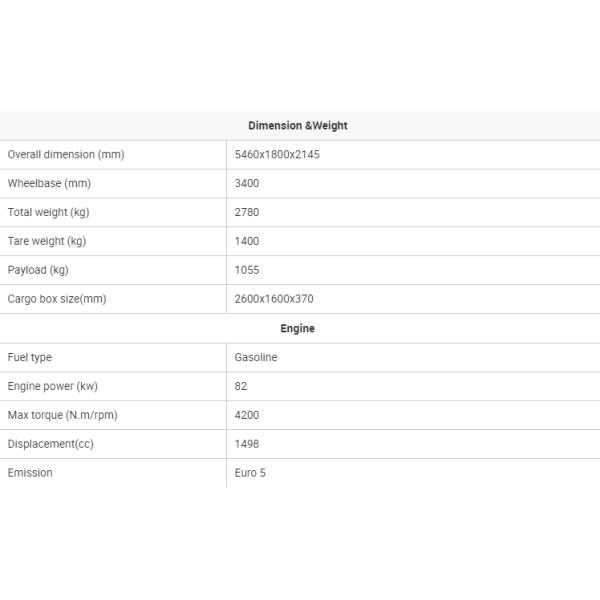Click the Dimension &Weight section header

[x=297, y=126]
